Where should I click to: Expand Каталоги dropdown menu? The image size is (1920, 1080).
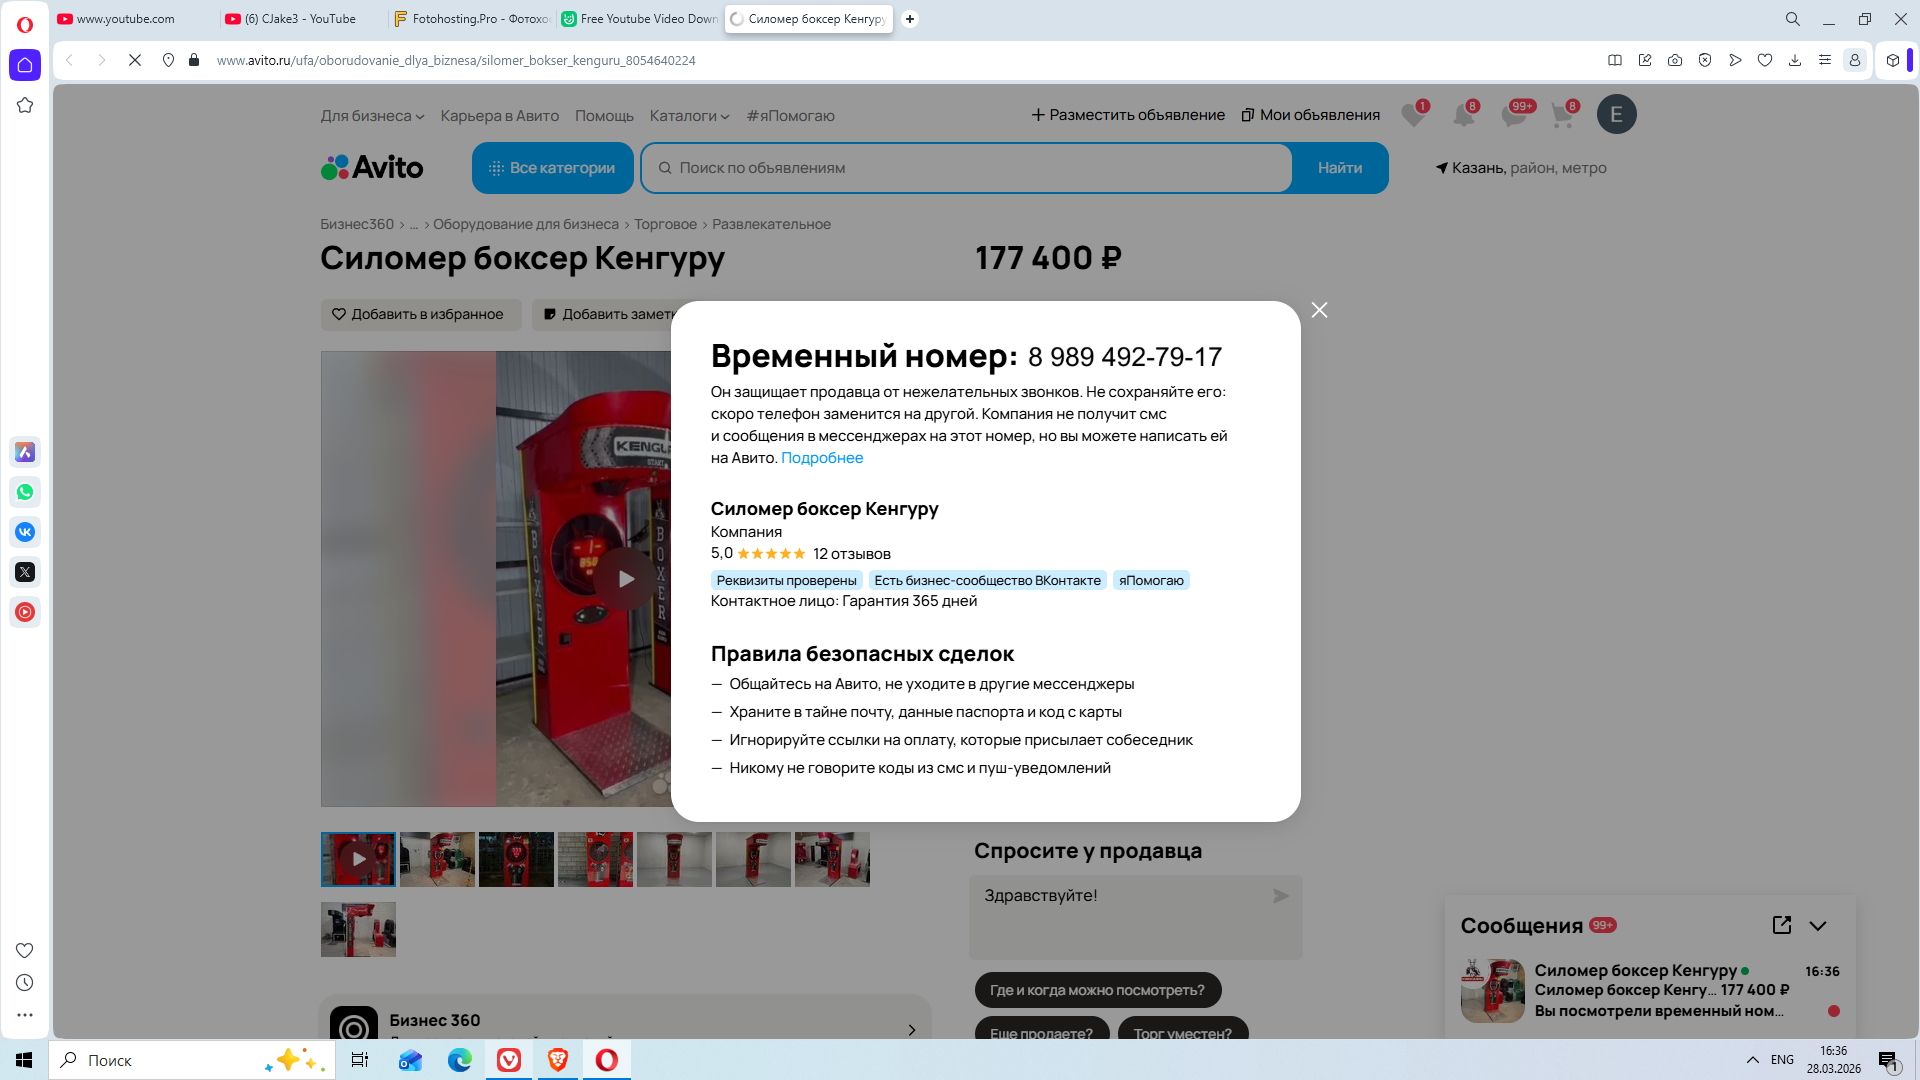coord(689,116)
